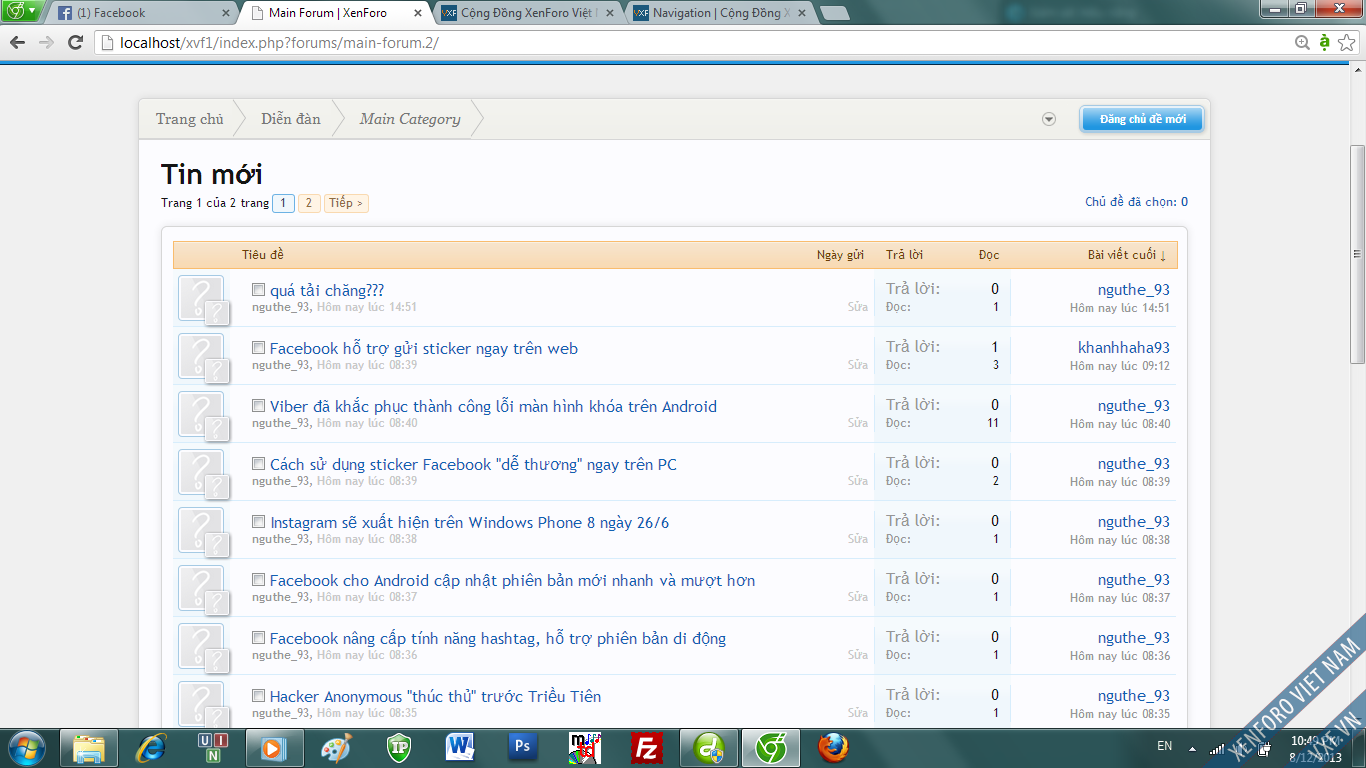
Task: Tick the 'Facebook nâng cấp tính năng hashtag' checkbox
Action: coord(258,638)
